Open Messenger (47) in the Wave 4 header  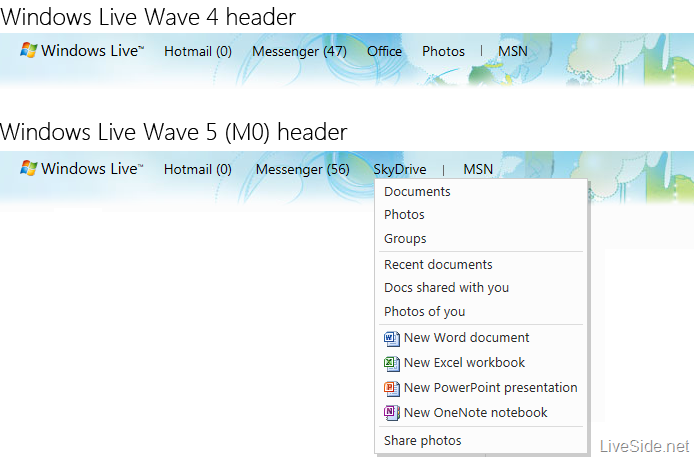(x=299, y=51)
